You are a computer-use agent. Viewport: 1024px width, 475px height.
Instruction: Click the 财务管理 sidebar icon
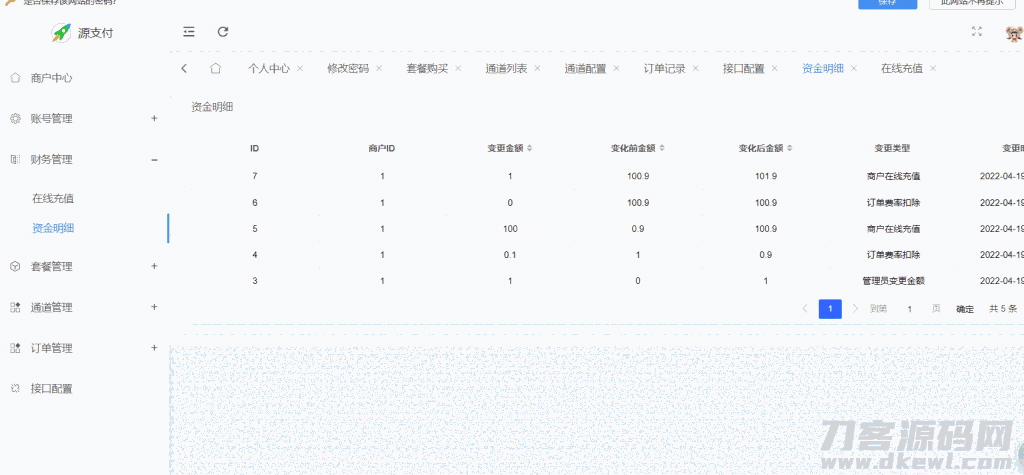pyautogui.click(x=15, y=159)
